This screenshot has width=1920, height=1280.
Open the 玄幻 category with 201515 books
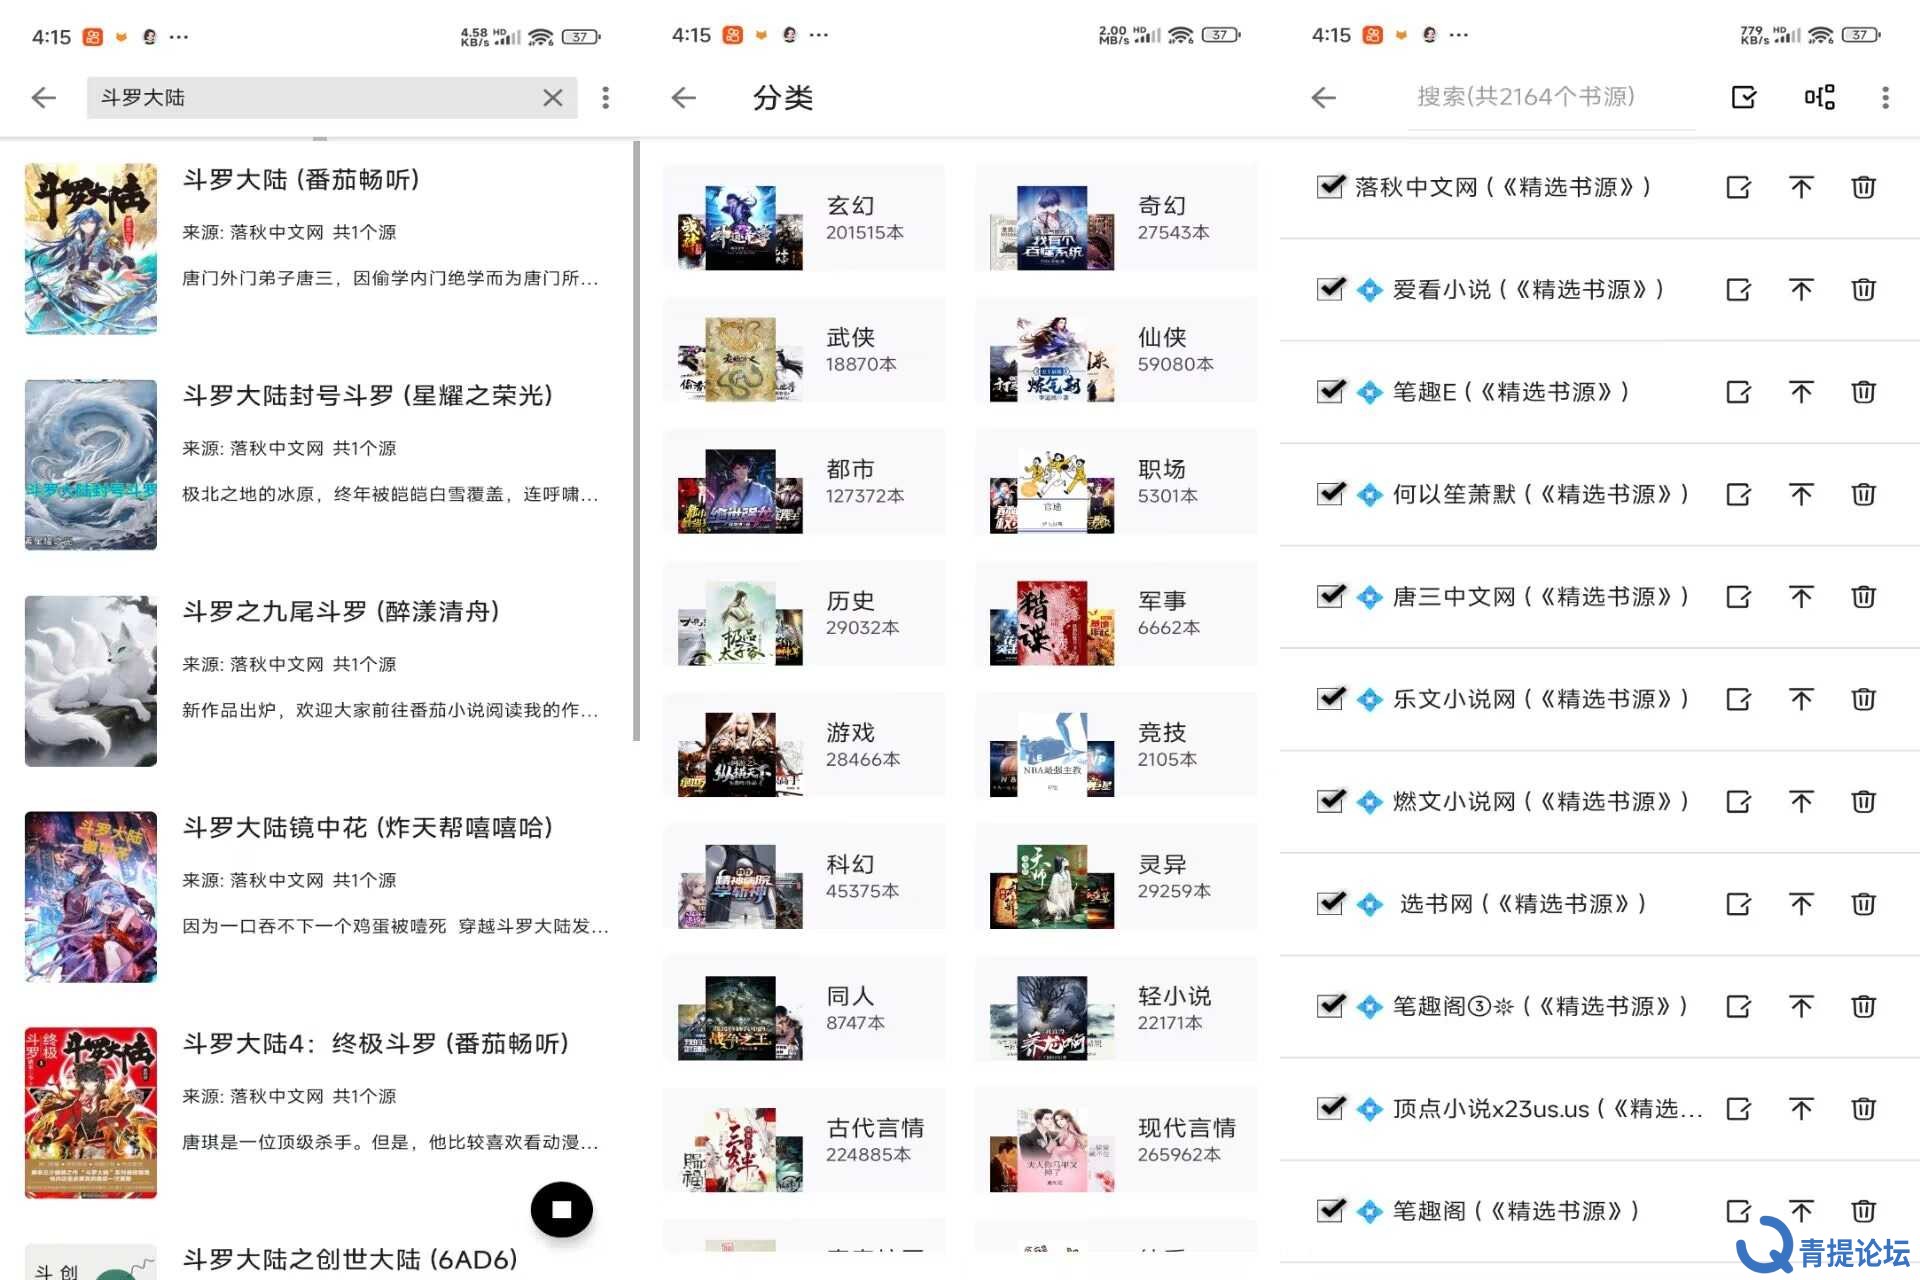804,218
